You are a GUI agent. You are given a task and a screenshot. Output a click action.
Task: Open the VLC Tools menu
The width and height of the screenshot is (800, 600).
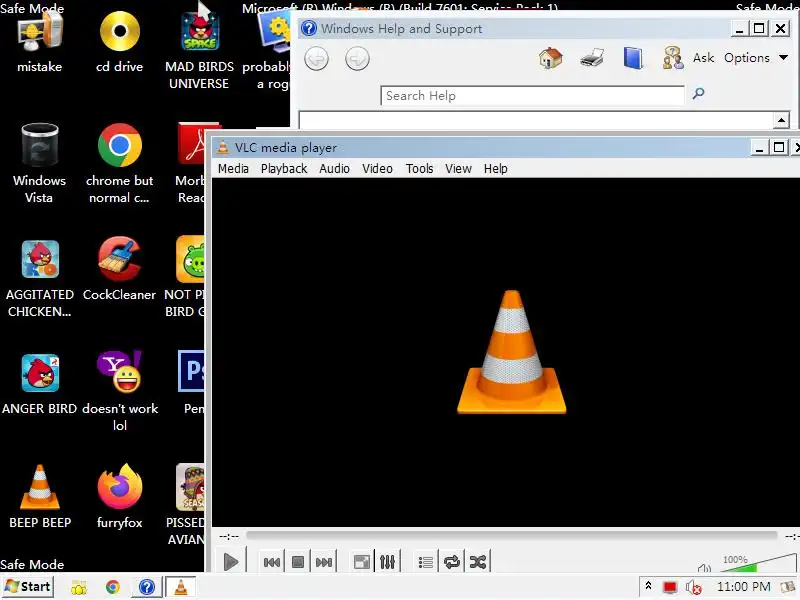[x=419, y=169]
